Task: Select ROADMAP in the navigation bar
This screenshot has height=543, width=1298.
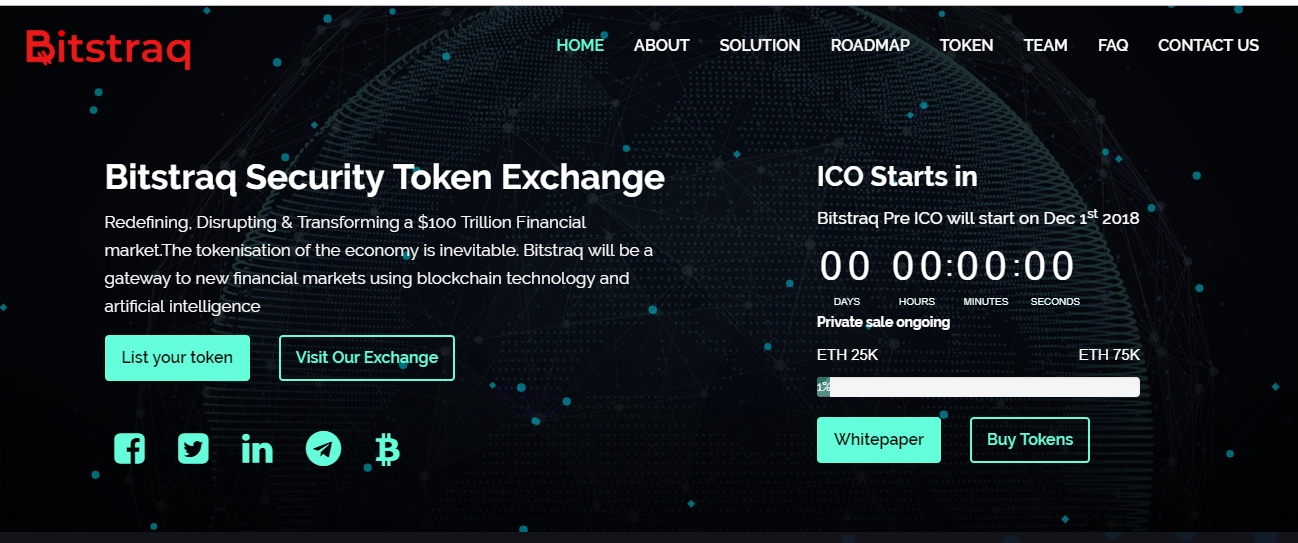Action: pyautogui.click(x=870, y=45)
